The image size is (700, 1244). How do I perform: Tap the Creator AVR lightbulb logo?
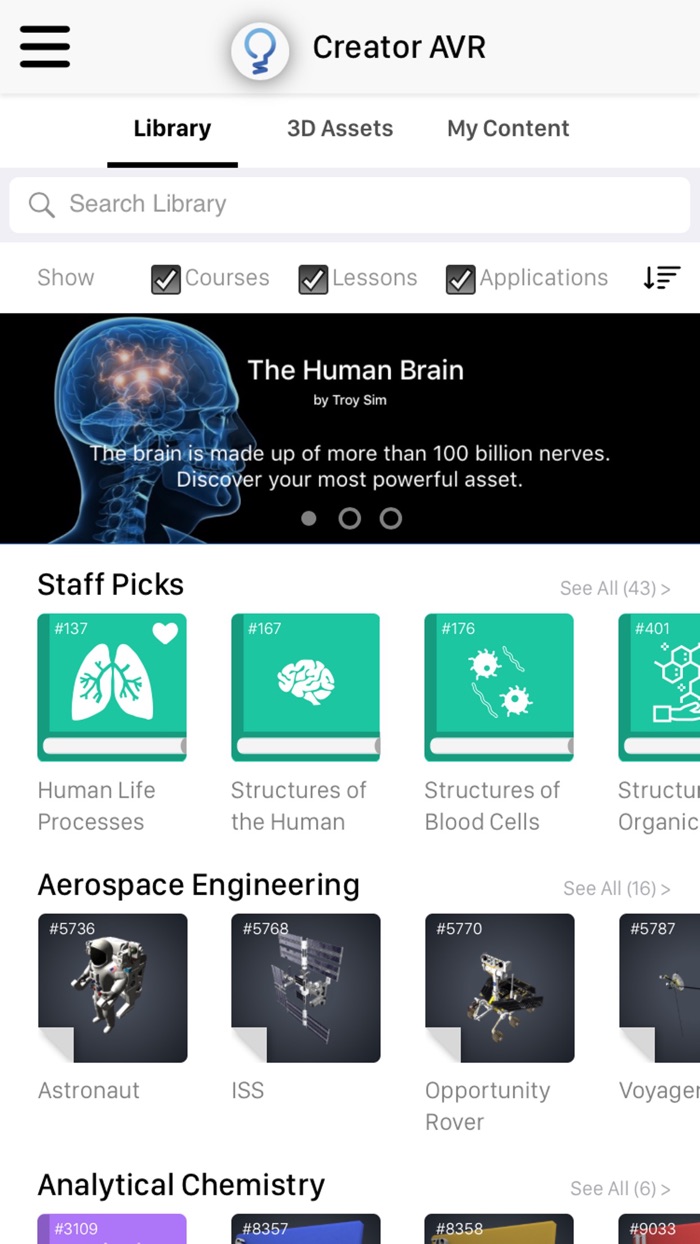(x=260, y=51)
